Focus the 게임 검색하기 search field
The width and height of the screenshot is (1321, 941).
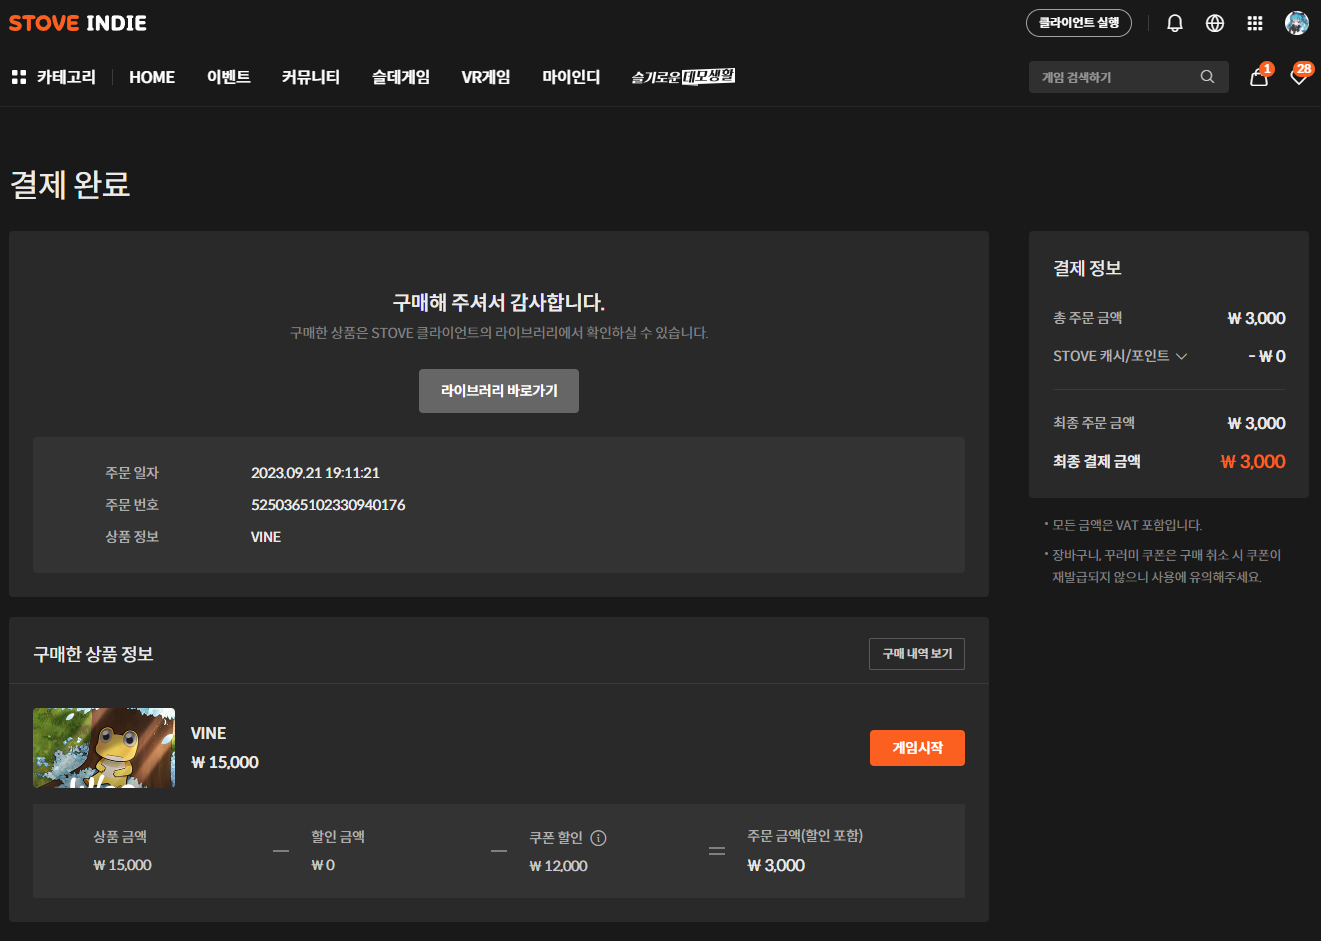[x=1110, y=77]
